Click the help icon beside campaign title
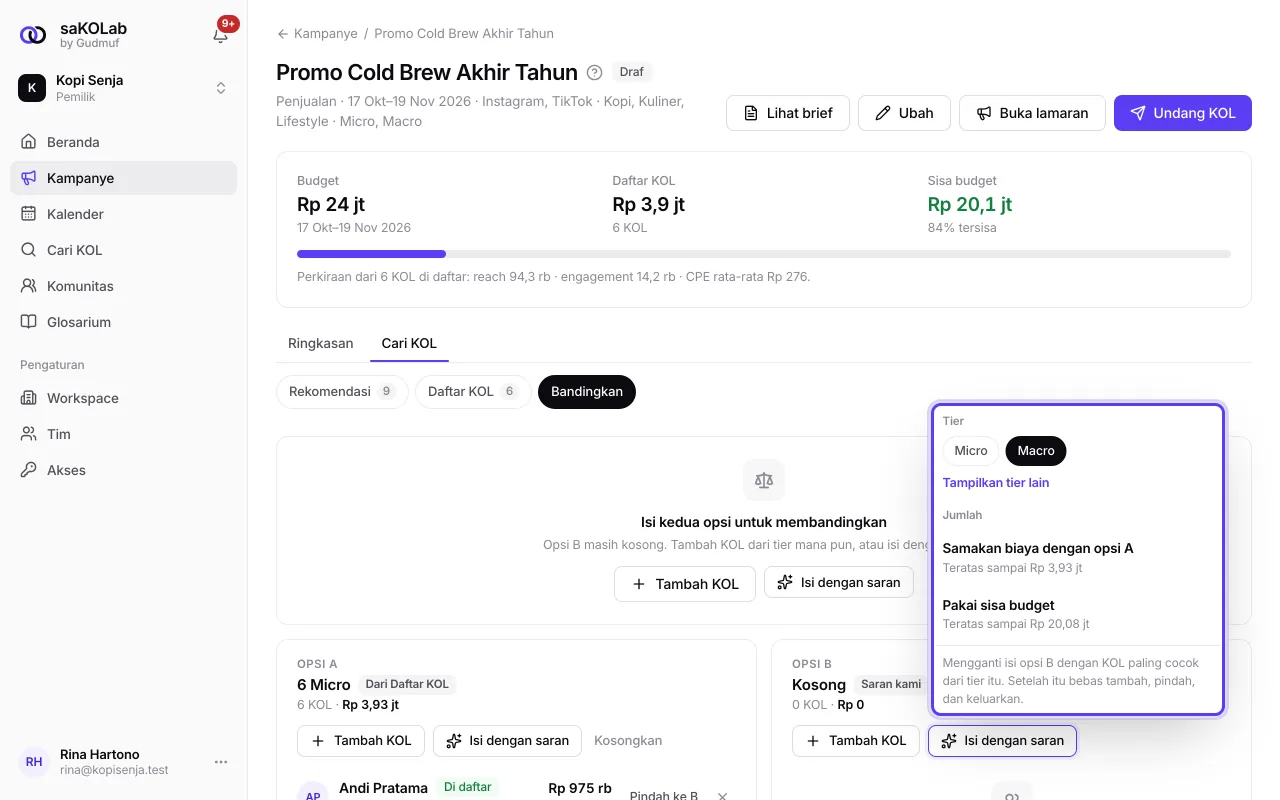This screenshot has height=800, width=1280. click(x=594, y=72)
